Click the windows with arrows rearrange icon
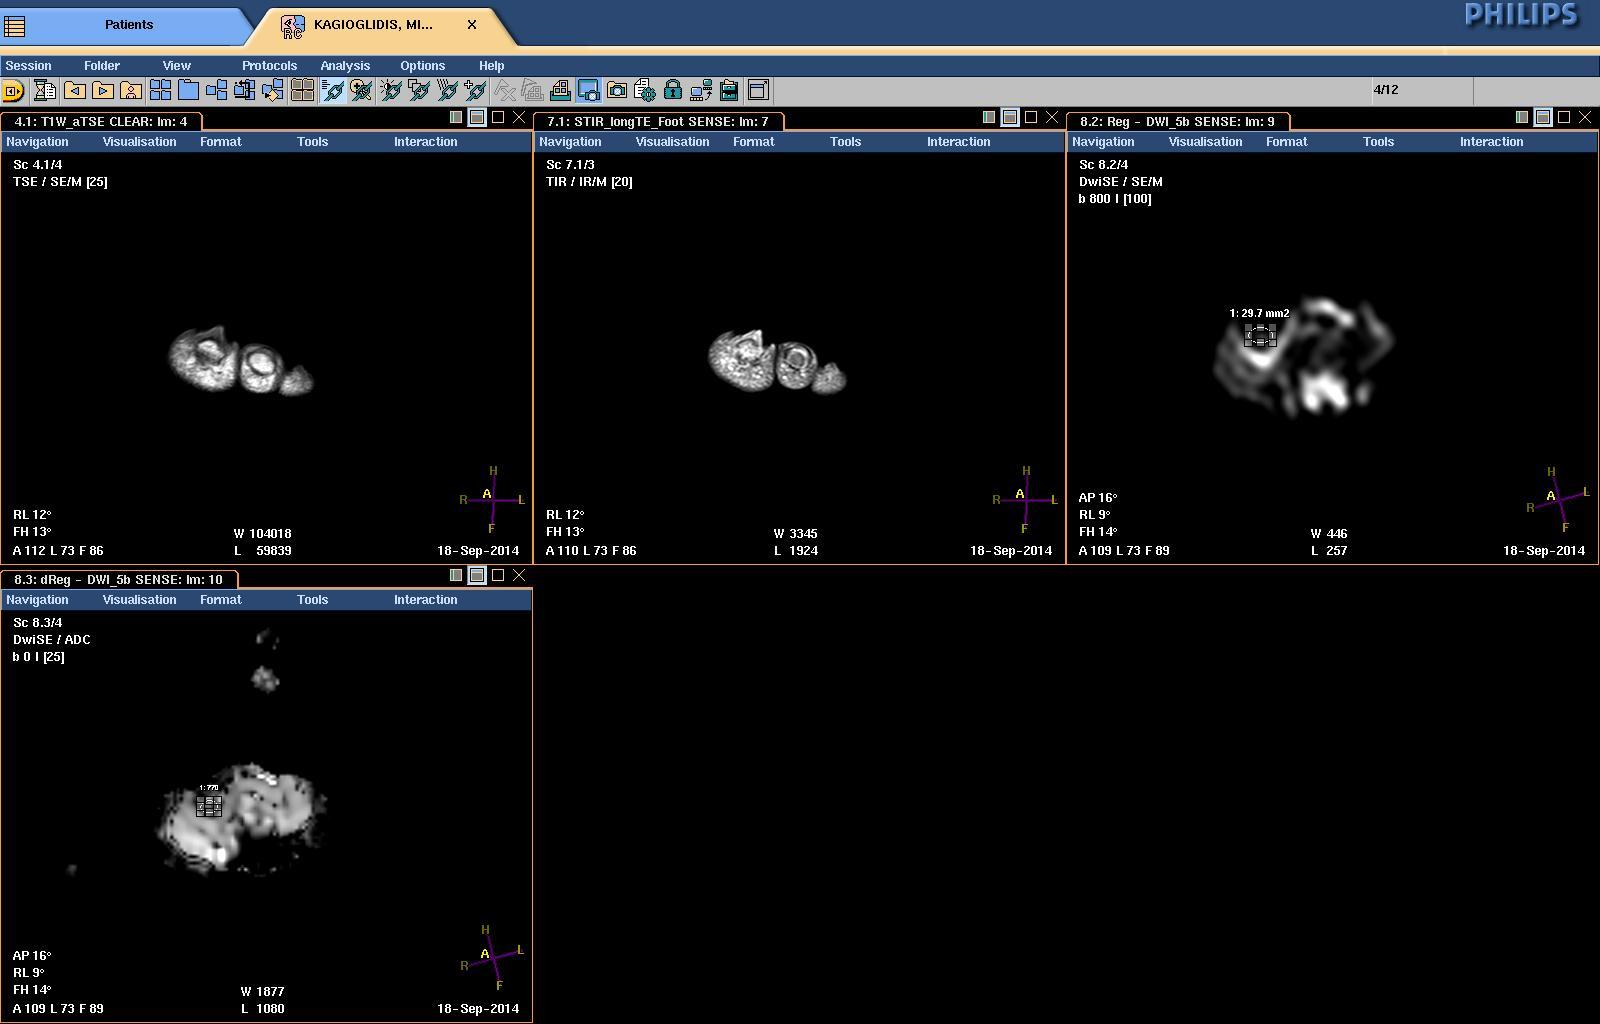The image size is (1600, 1024). coord(244,91)
